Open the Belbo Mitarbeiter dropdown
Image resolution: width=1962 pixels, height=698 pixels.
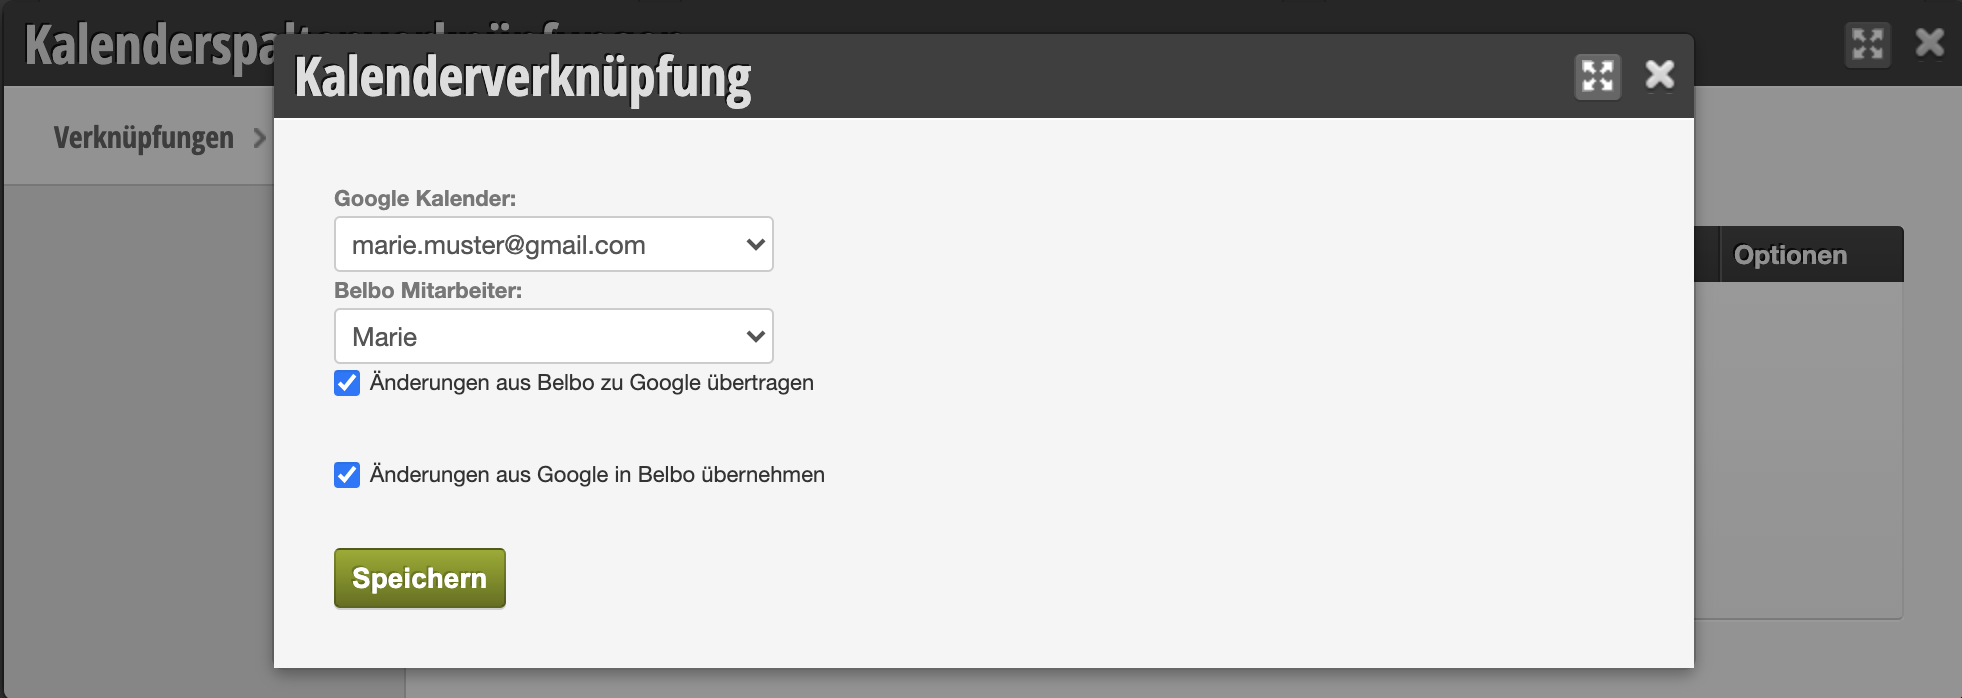click(553, 336)
